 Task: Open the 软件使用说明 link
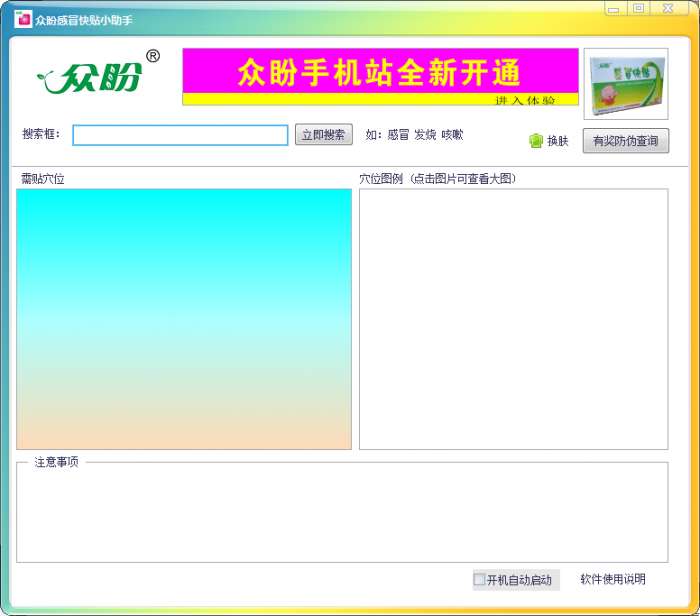tap(613, 579)
